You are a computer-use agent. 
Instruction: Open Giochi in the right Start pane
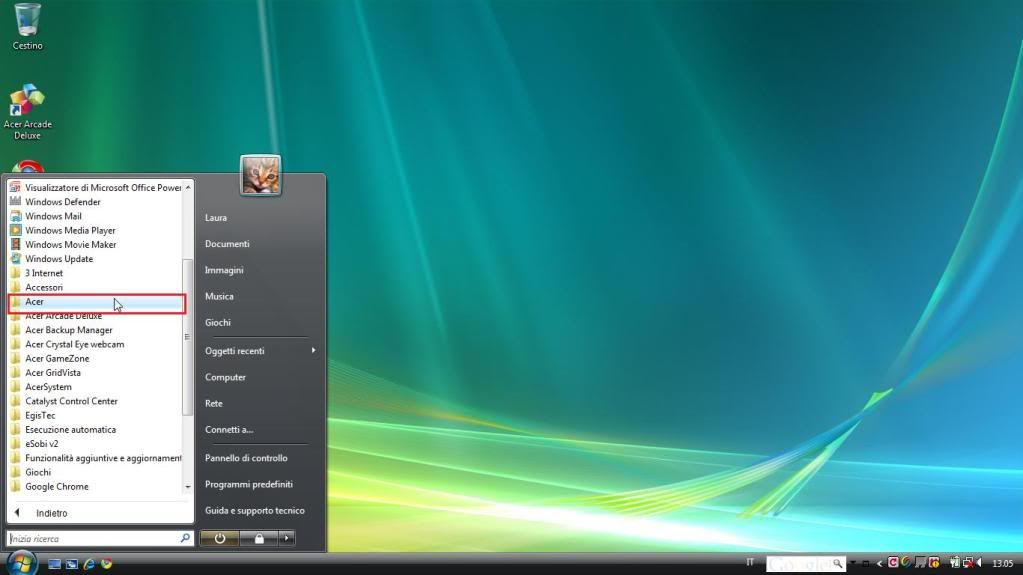[218, 322]
